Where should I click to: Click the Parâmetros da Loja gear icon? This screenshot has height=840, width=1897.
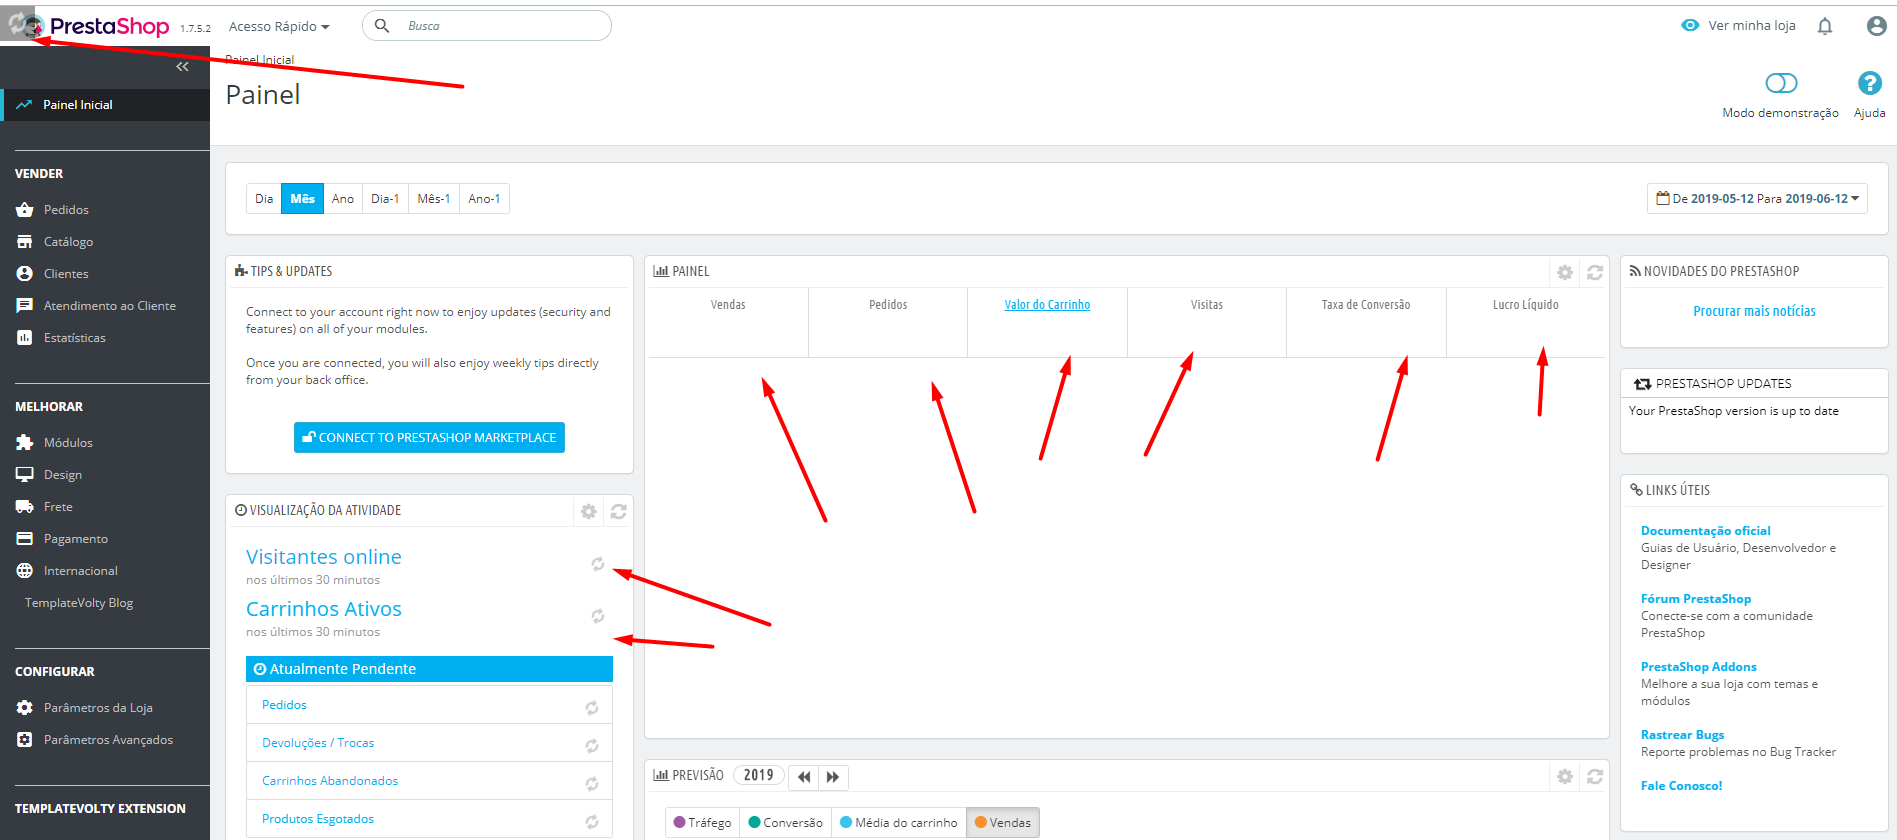(x=25, y=708)
